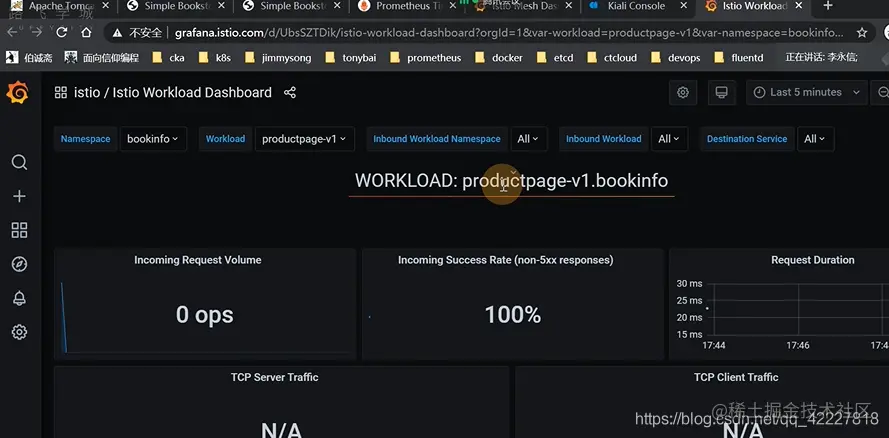The width and height of the screenshot is (889, 438).
Task: Click the share dashboard icon
Action: click(290, 92)
